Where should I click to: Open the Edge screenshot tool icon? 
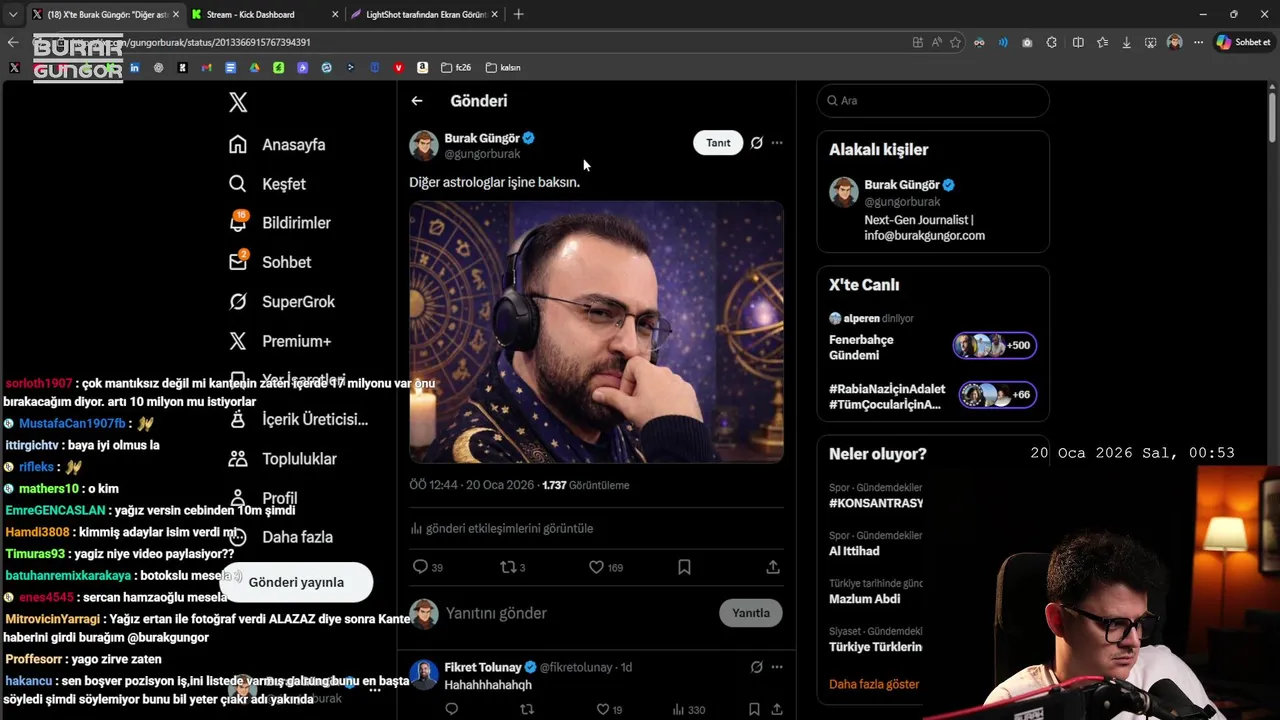1150,42
